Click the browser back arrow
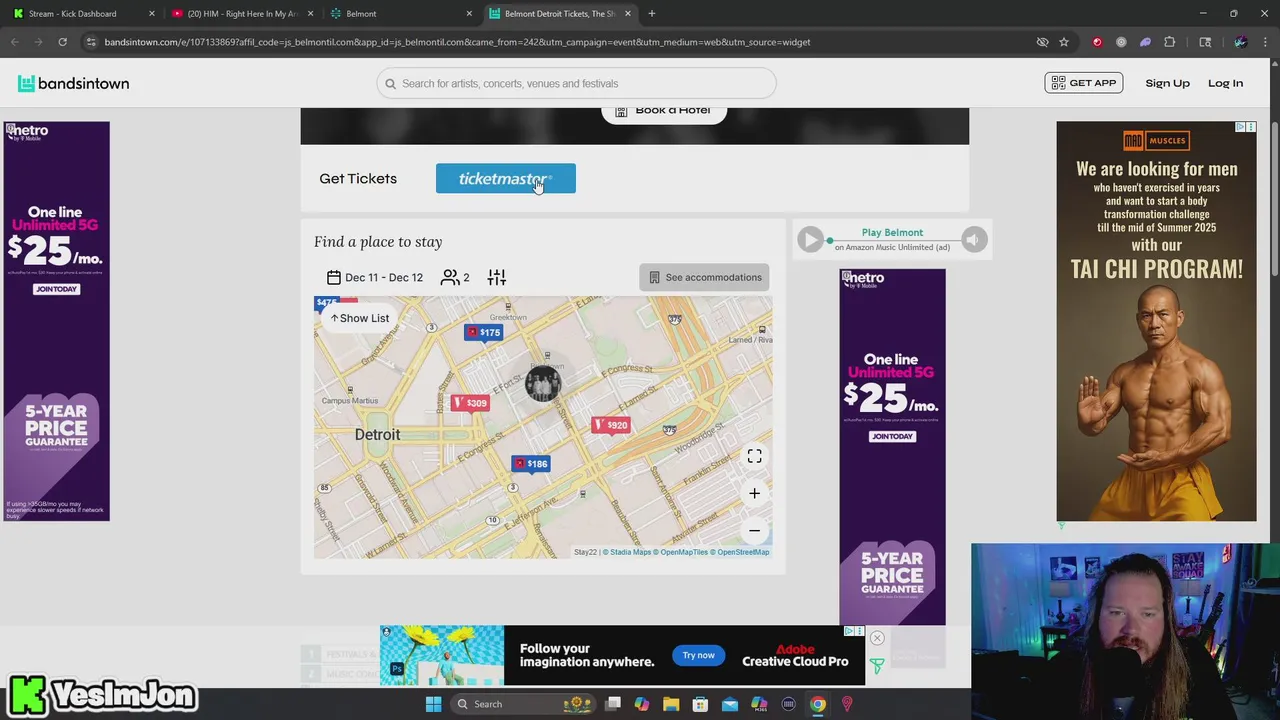The height and width of the screenshot is (720, 1280). pos(14,42)
